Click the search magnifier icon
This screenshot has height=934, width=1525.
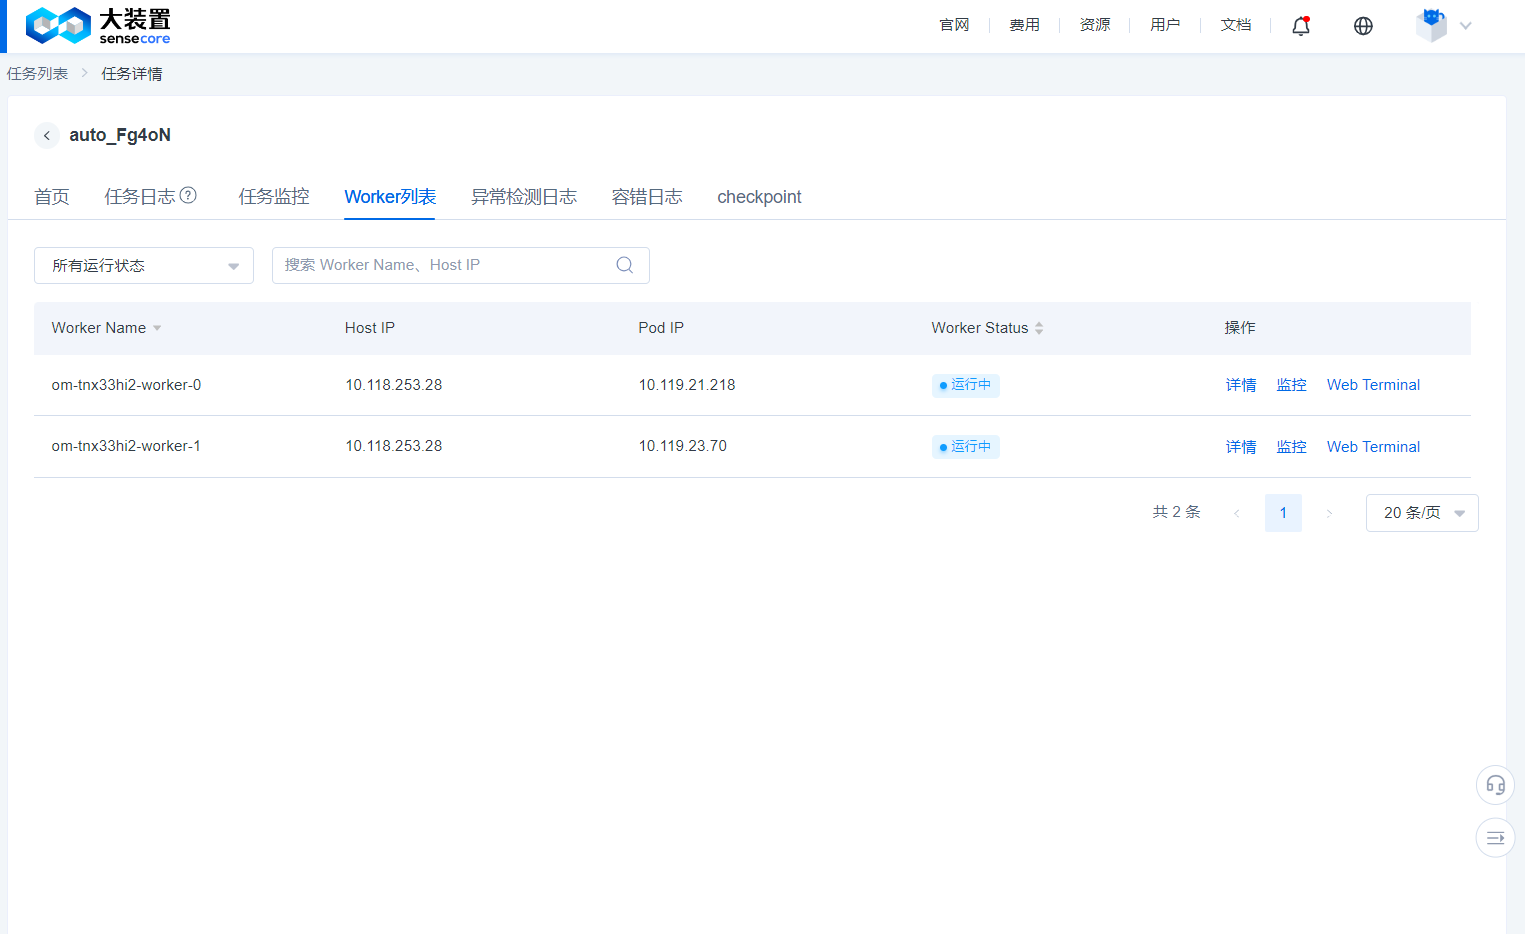(x=625, y=265)
